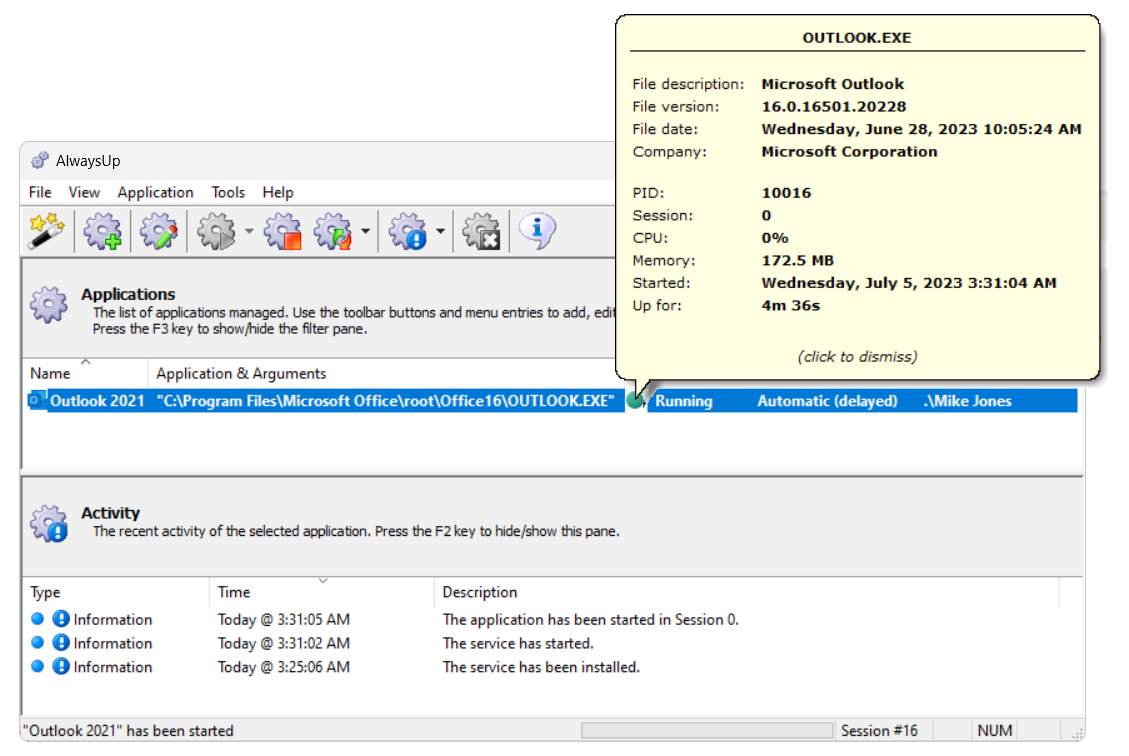Click status bar message "Outlook 2021" has been started

tap(127, 731)
